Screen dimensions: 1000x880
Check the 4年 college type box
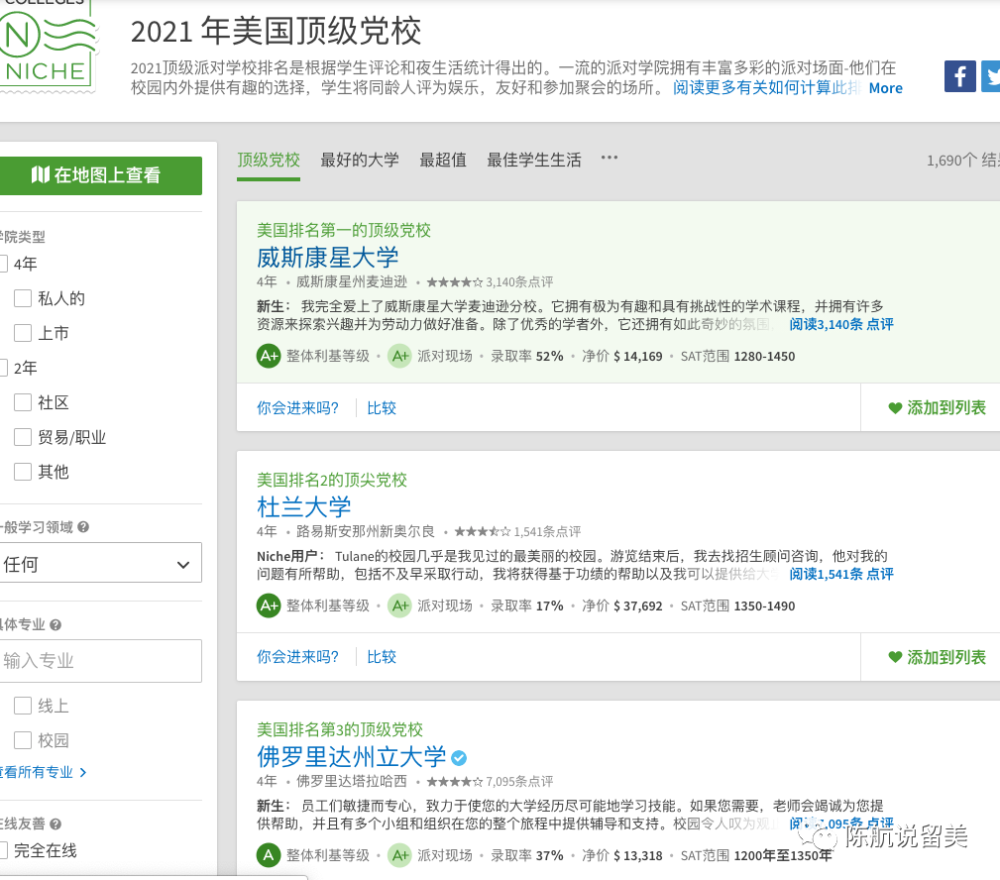pos(3,264)
